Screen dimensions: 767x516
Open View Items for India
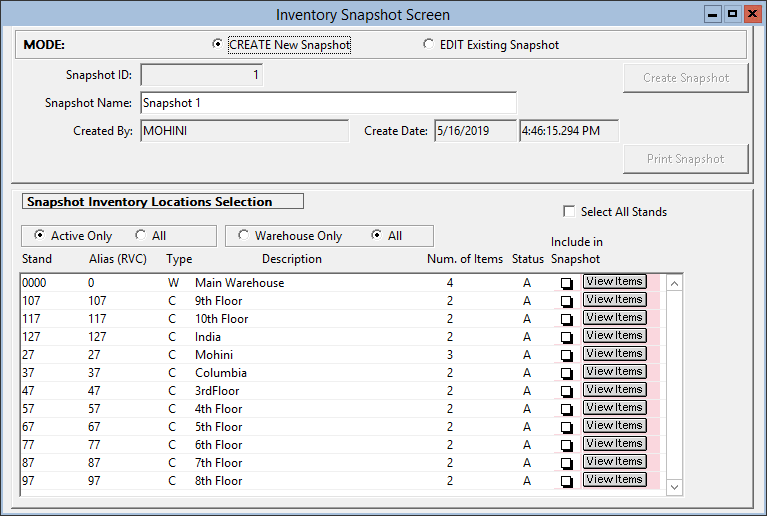(x=614, y=336)
